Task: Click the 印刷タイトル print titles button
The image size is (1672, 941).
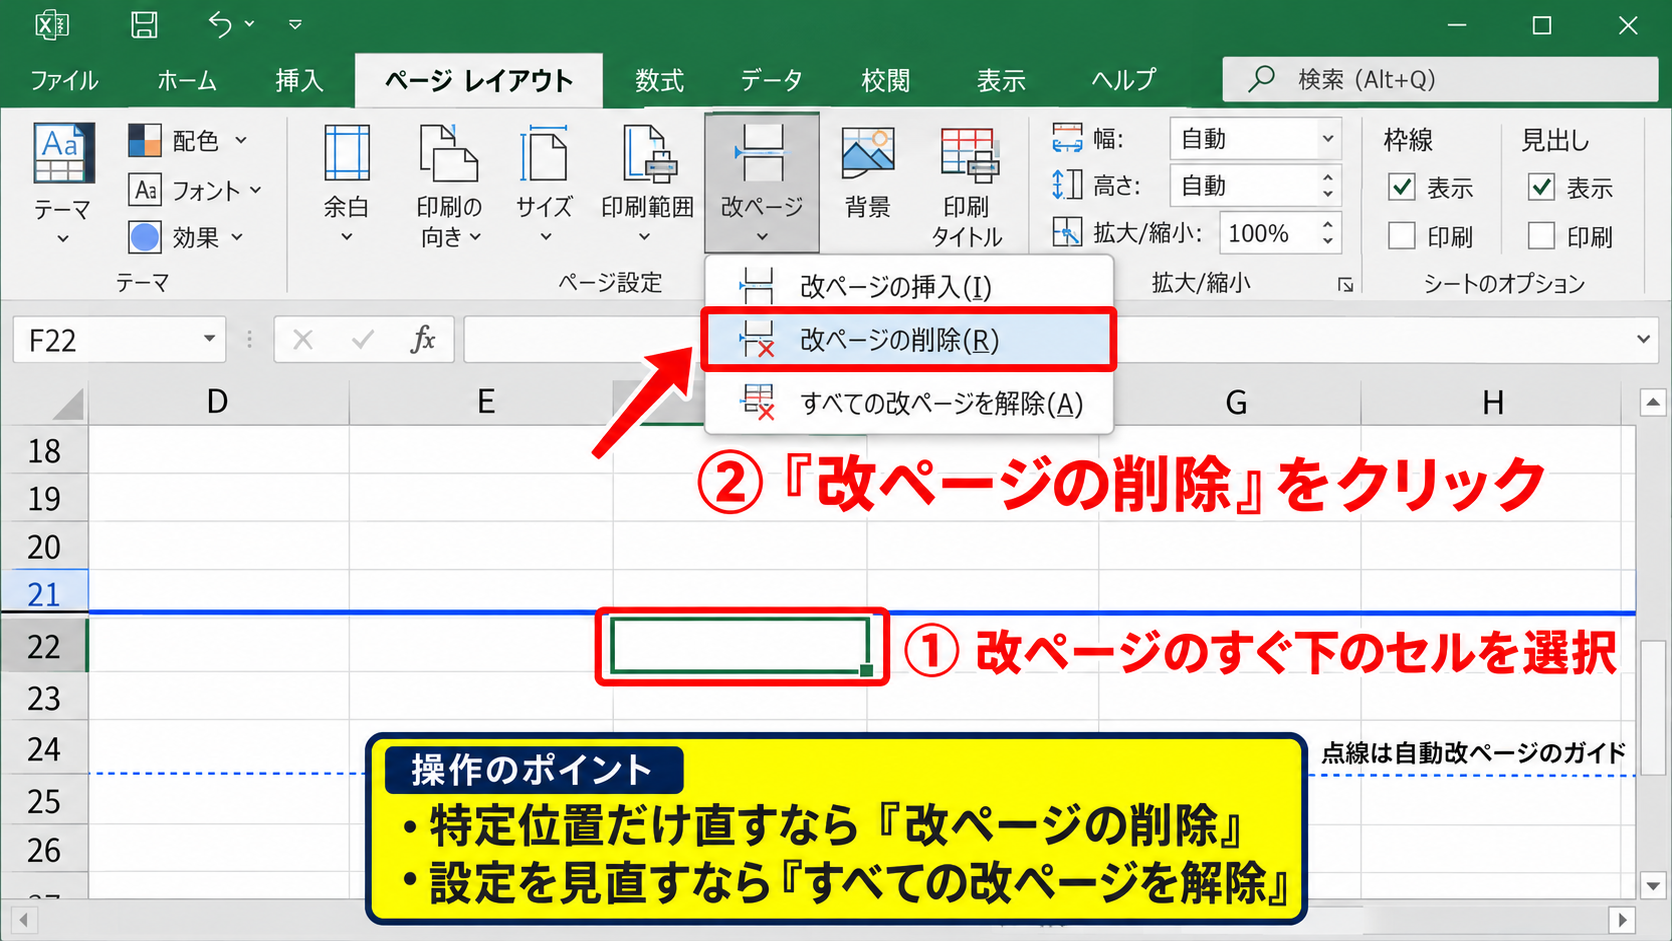Action: [966, 186]
